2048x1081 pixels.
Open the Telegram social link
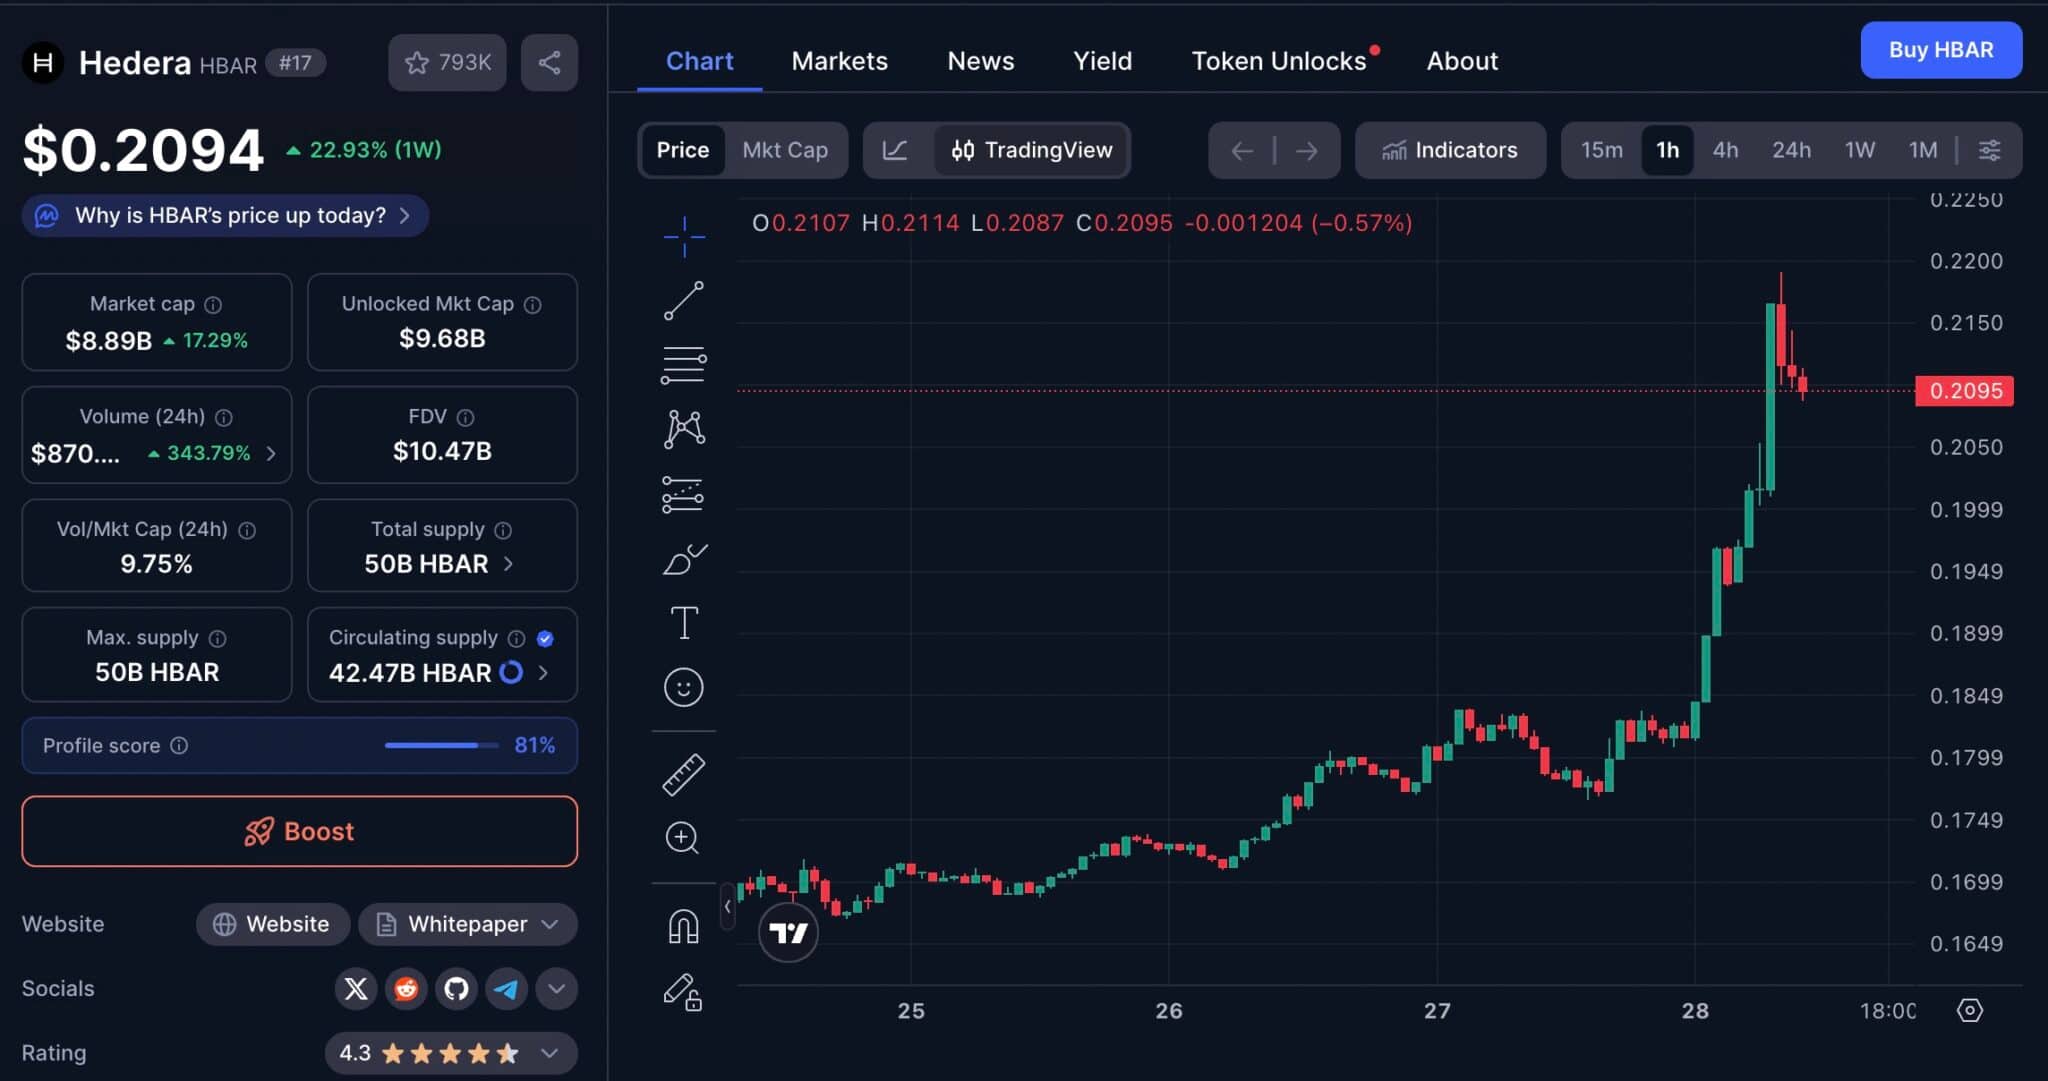pos(507,989)
